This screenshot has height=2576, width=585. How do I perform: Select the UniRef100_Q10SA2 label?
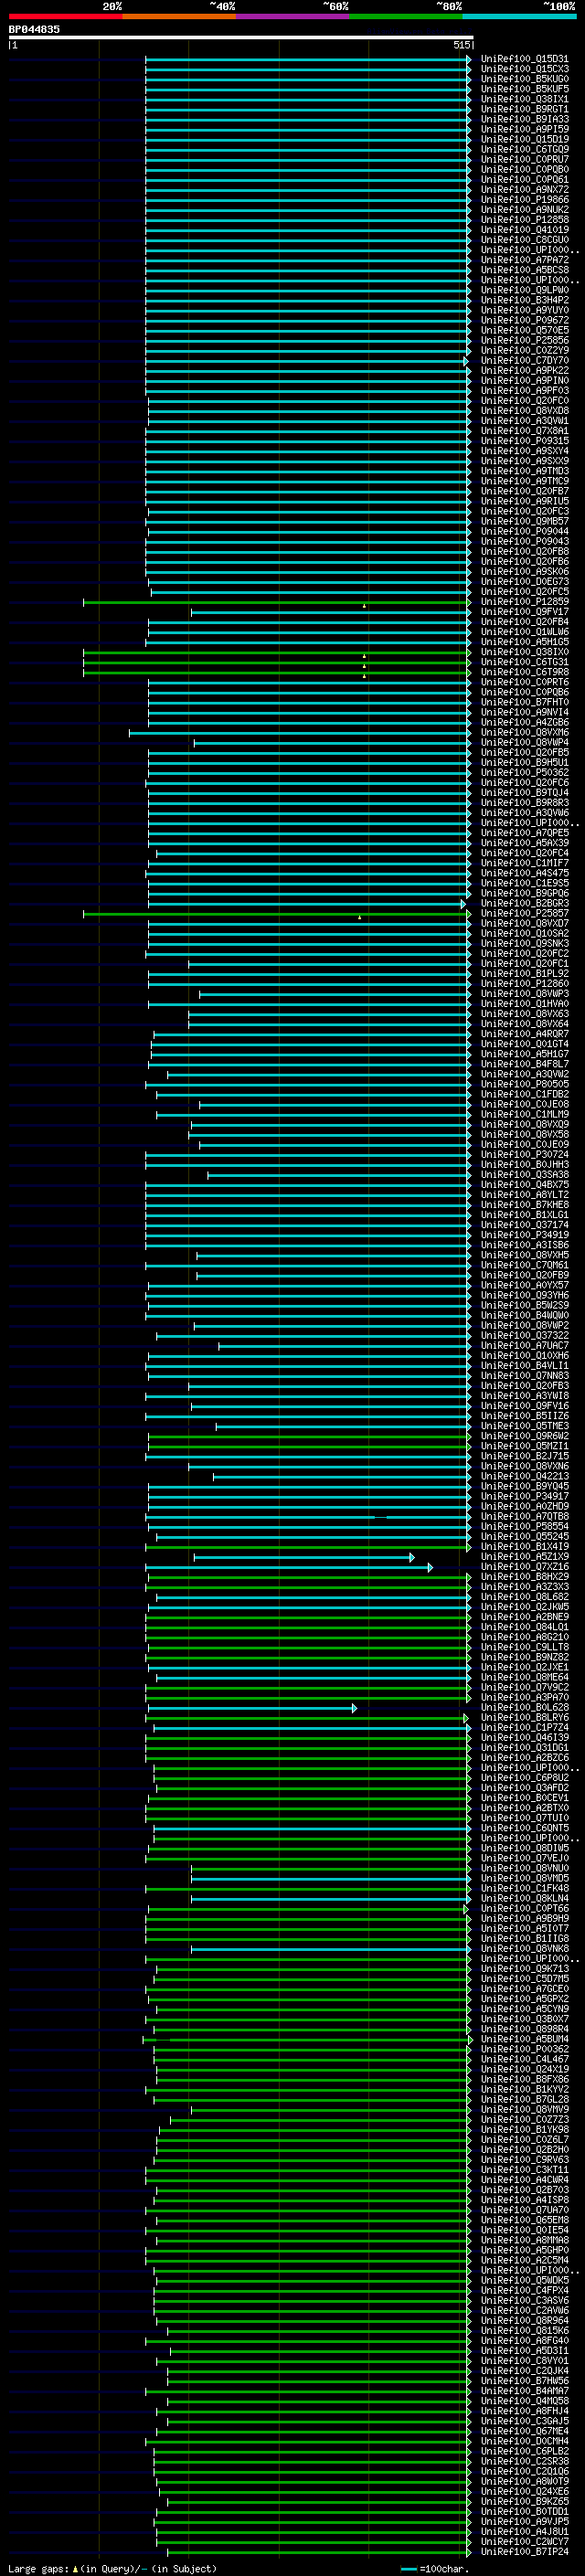tap(525, 934)
